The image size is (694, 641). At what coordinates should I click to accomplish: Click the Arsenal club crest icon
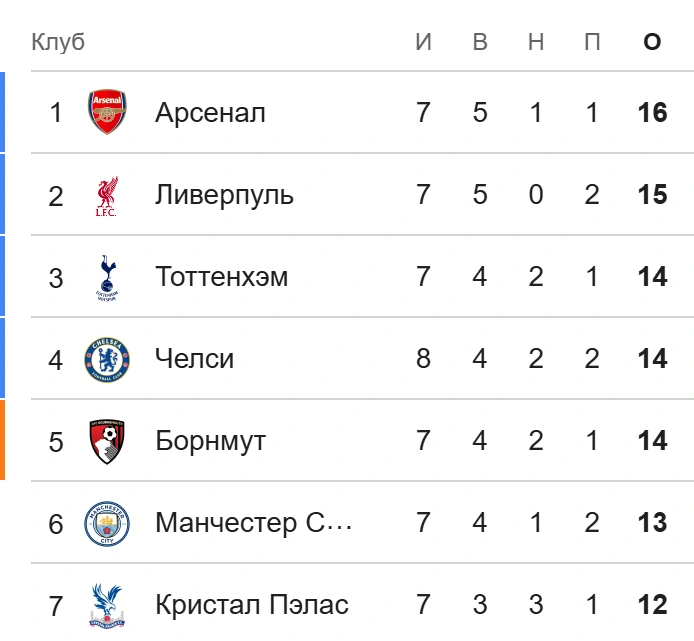[107, 112]
